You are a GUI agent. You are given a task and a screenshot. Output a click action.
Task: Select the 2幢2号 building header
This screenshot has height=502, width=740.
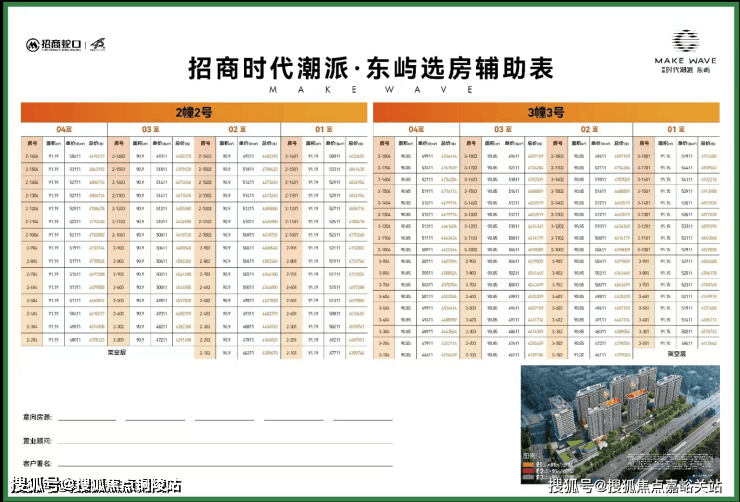pyautogui.click(x=194, y=112)
